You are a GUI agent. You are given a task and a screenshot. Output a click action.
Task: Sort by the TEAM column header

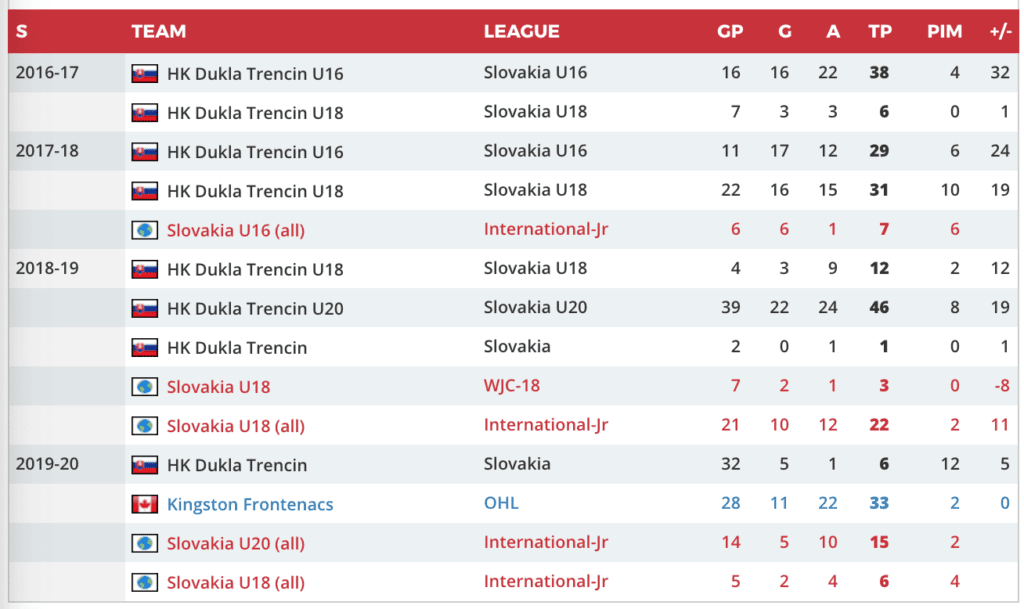click(x=158, y=31)
